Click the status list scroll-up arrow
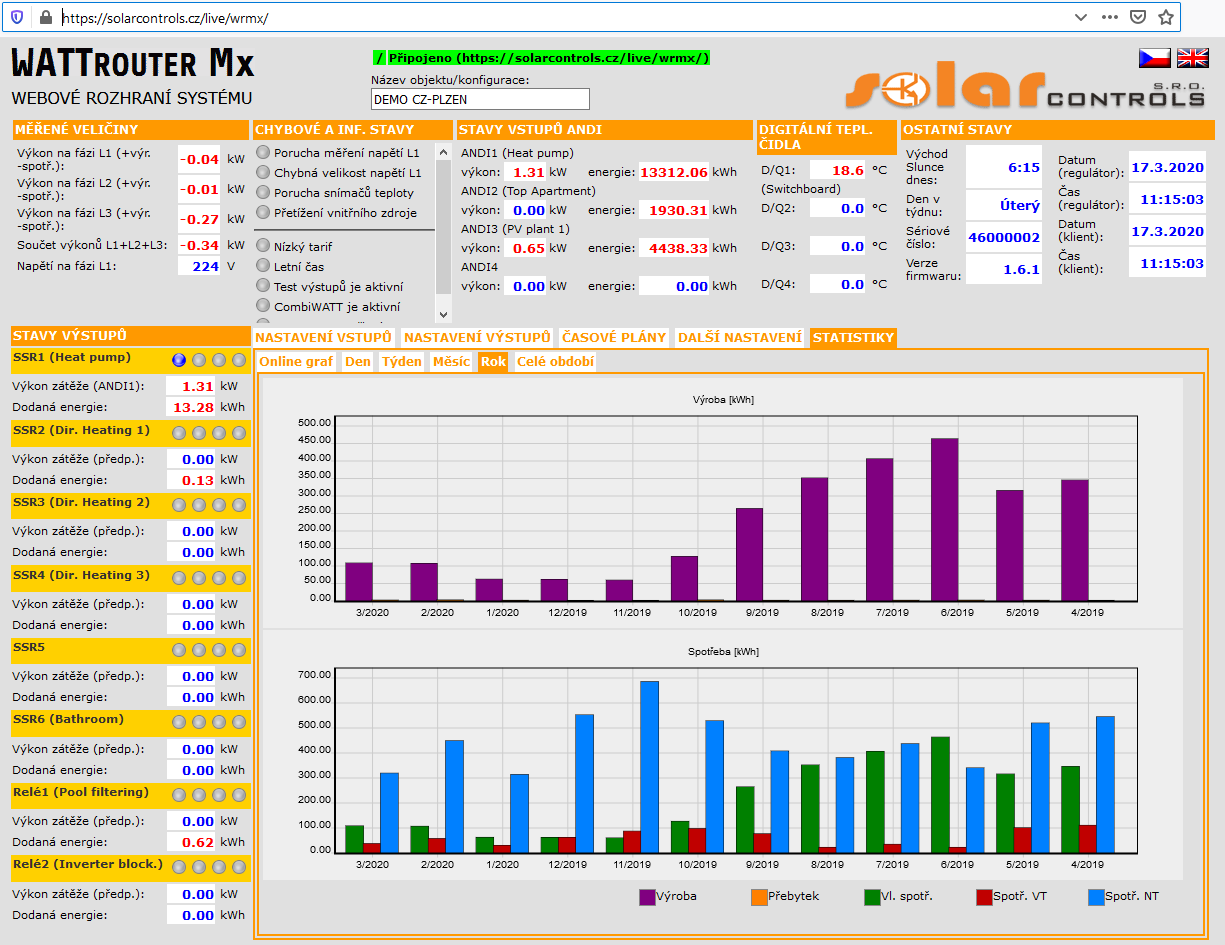 (444, 150)
